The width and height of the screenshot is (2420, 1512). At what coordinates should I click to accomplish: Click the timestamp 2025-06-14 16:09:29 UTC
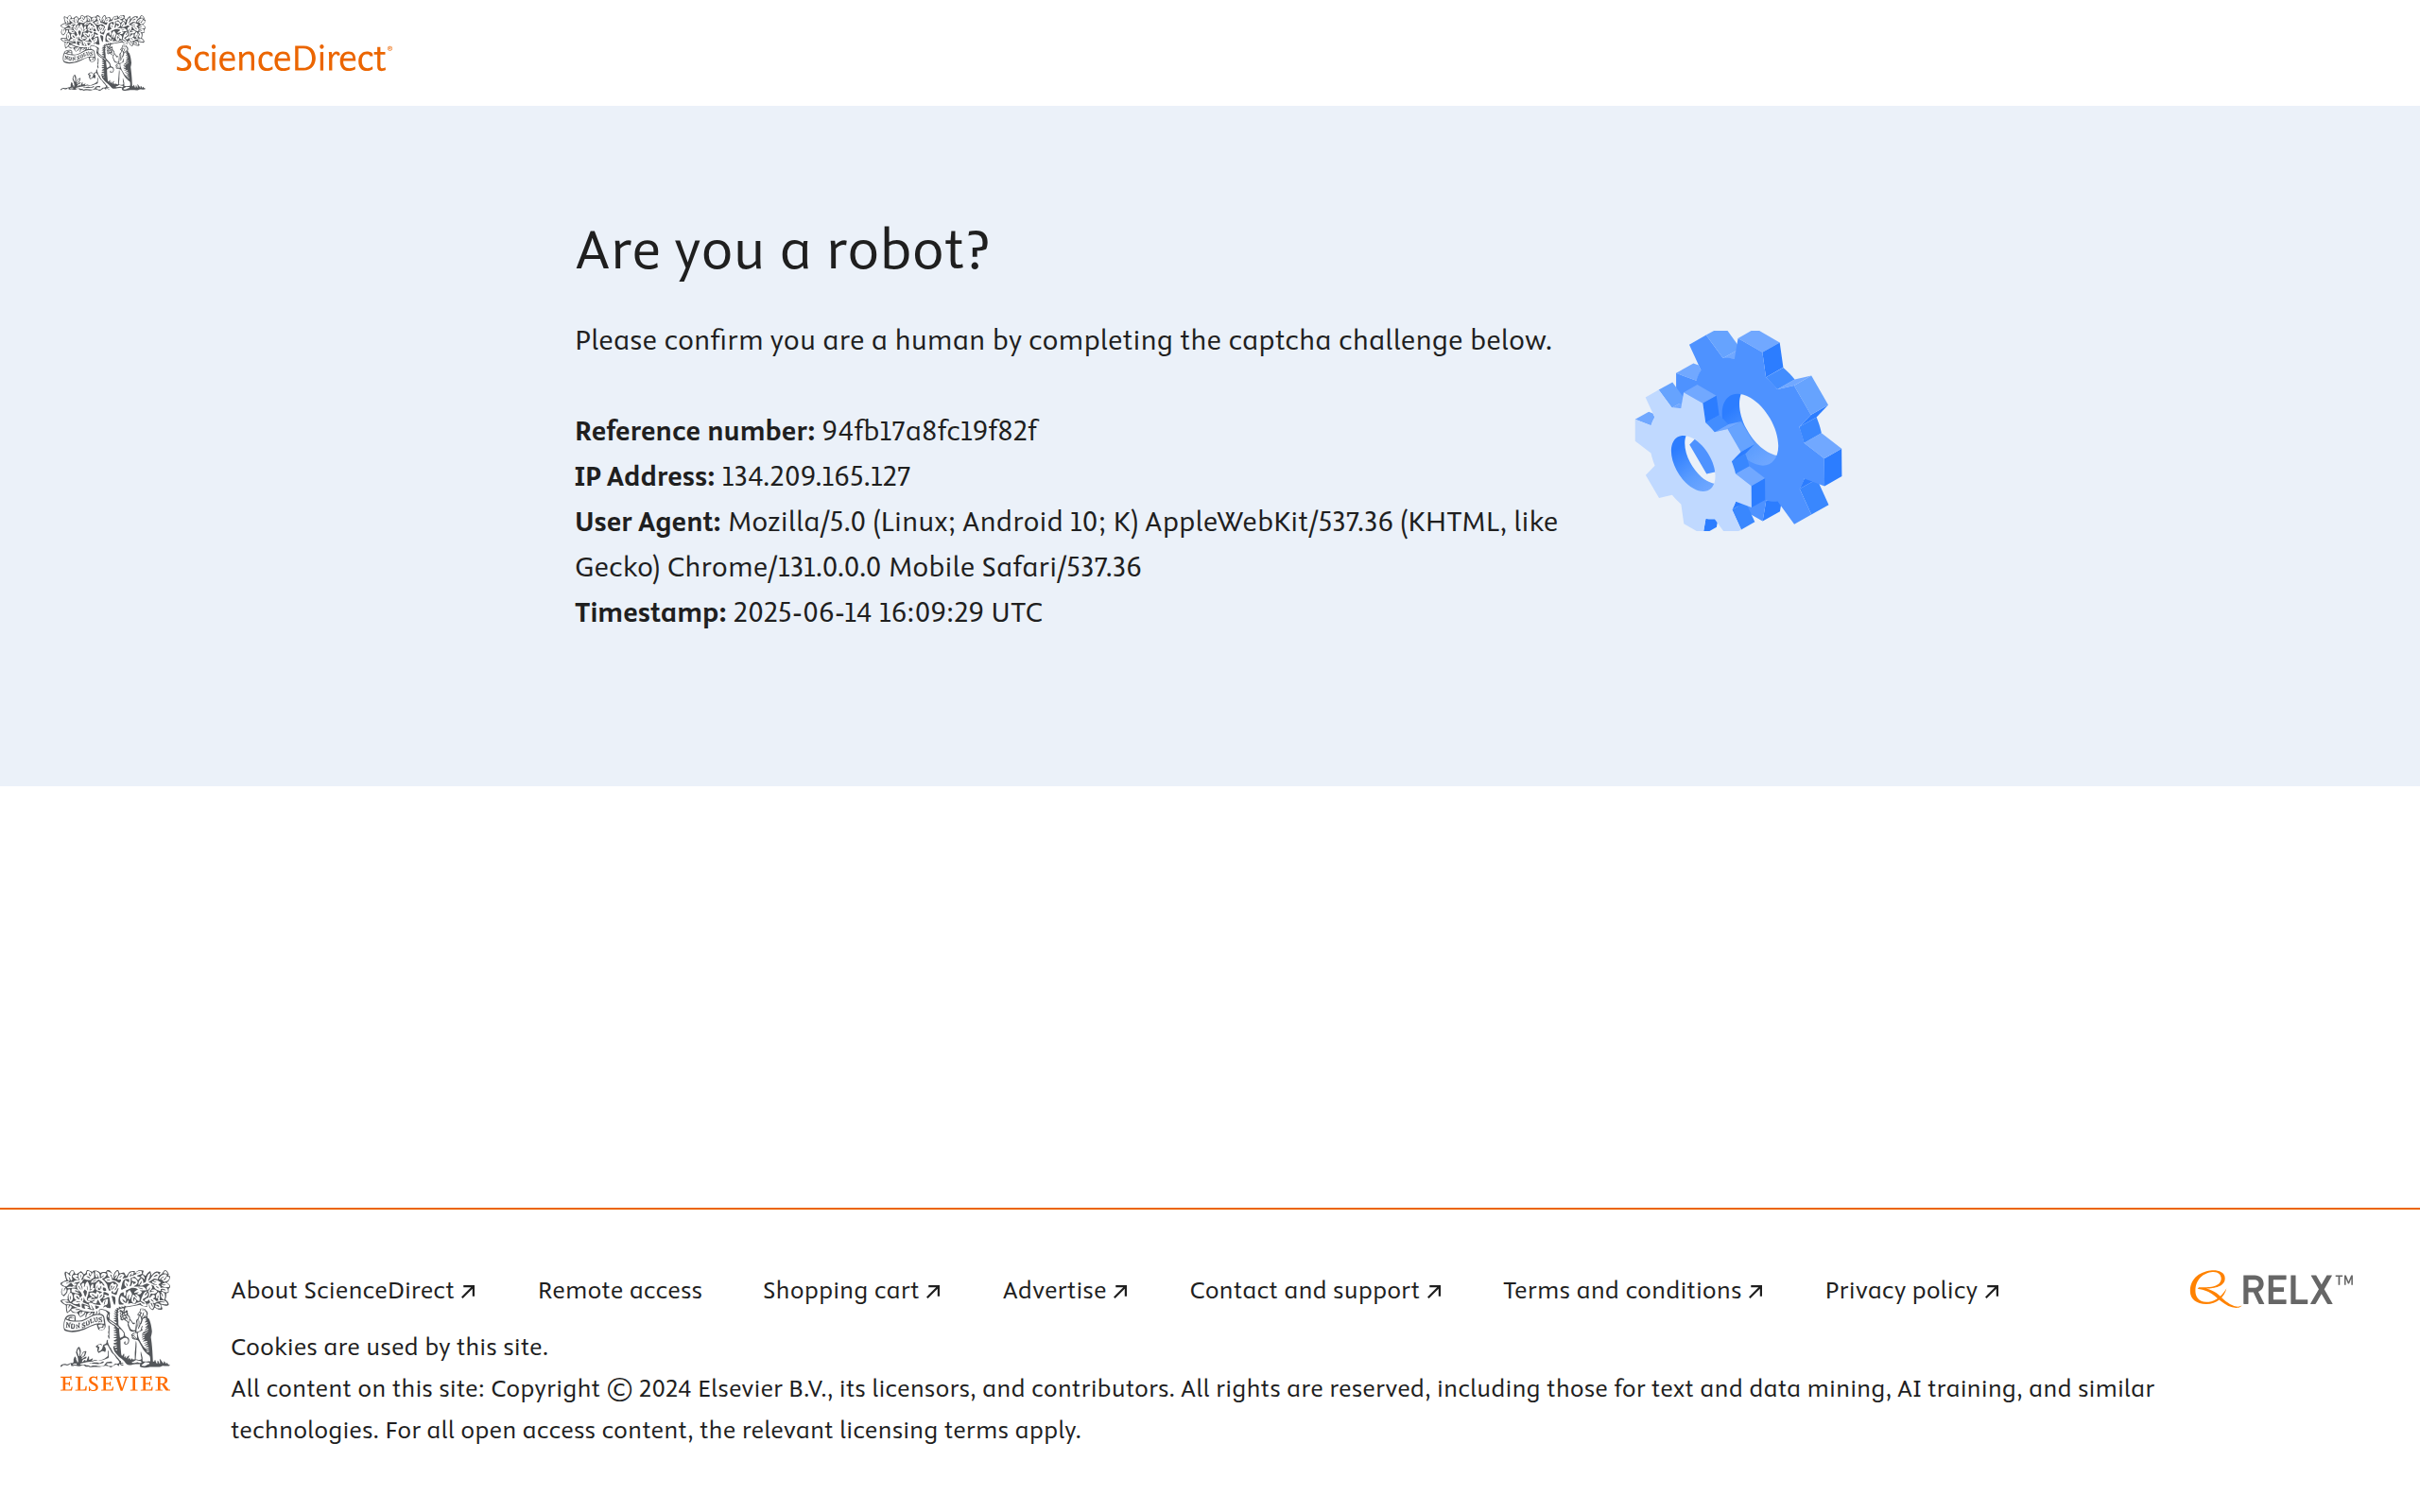pyautogui.click(x=887, y=612)
